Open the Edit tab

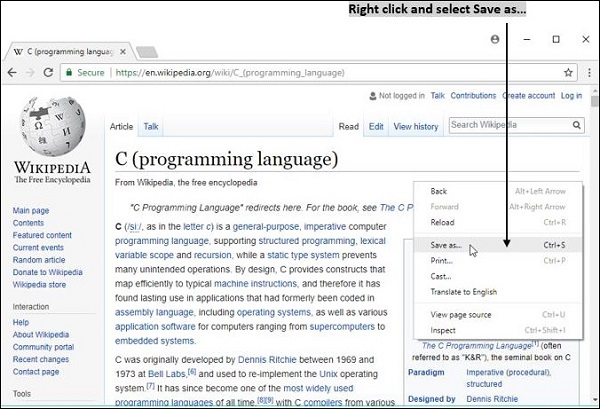(376, 127)
